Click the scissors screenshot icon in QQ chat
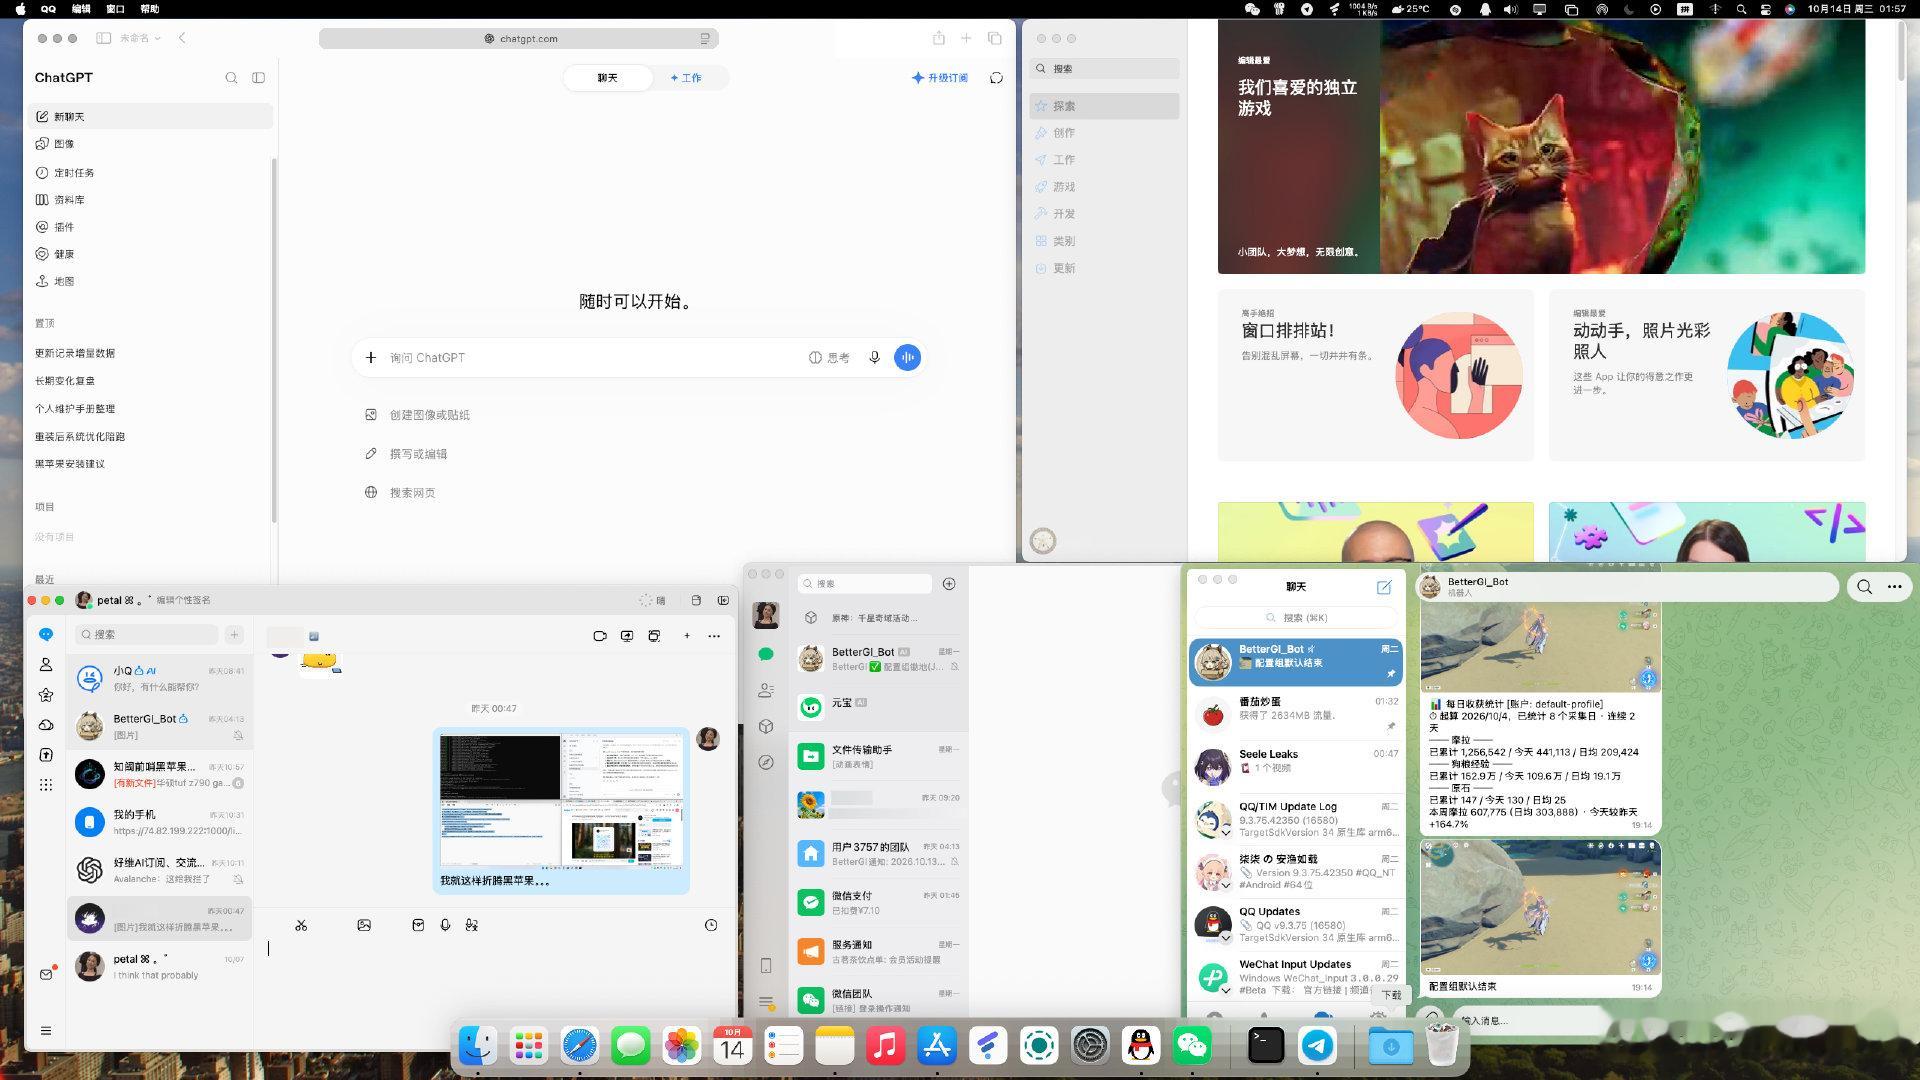The height and width of the screenshot is (1080, 1920). pyautogui.click(x=301, y=925)
